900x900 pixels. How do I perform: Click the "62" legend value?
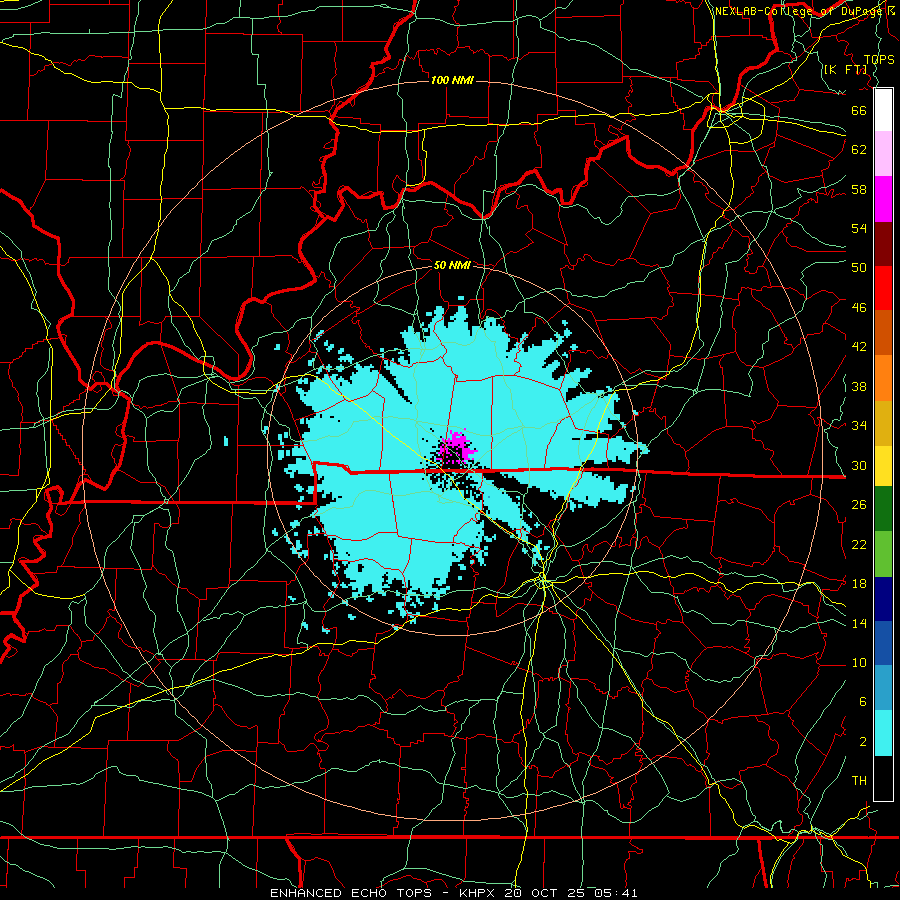coord(859,150)
